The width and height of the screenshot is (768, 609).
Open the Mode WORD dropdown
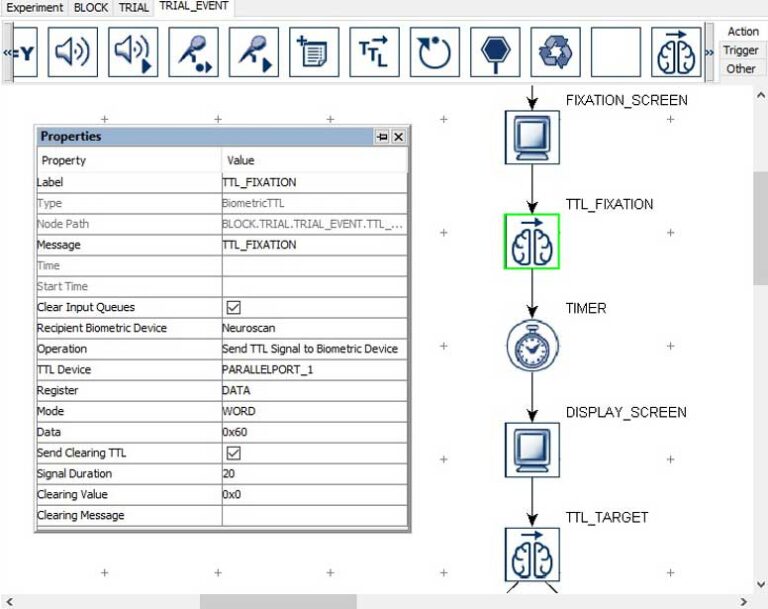tap(314, 412)
